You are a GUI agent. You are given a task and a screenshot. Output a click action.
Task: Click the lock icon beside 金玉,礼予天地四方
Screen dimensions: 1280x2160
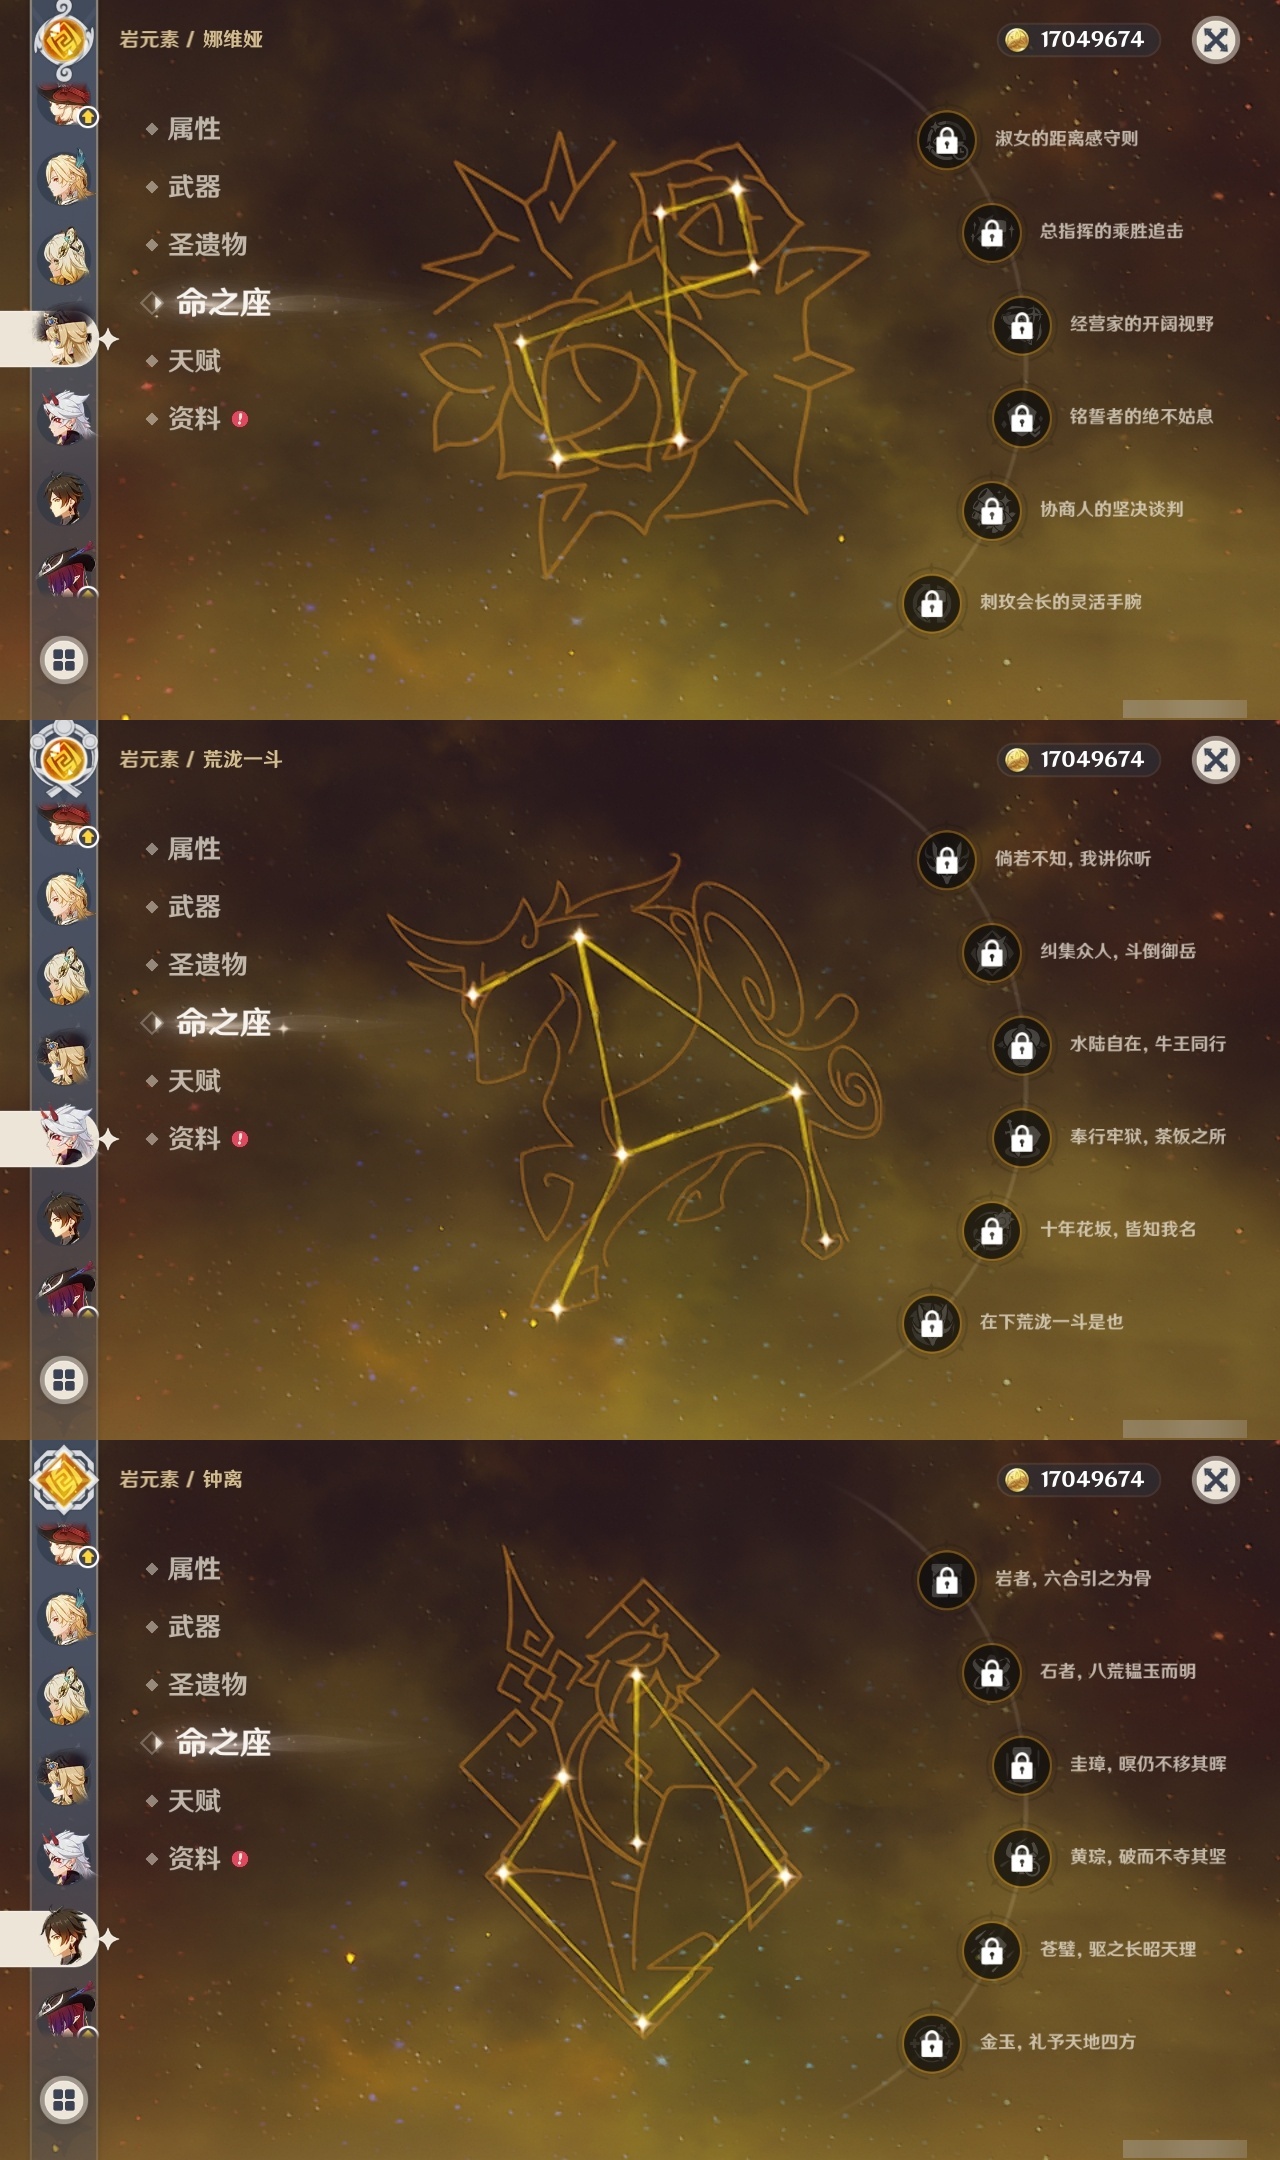pyautogui.click(x=932, y=2043)
